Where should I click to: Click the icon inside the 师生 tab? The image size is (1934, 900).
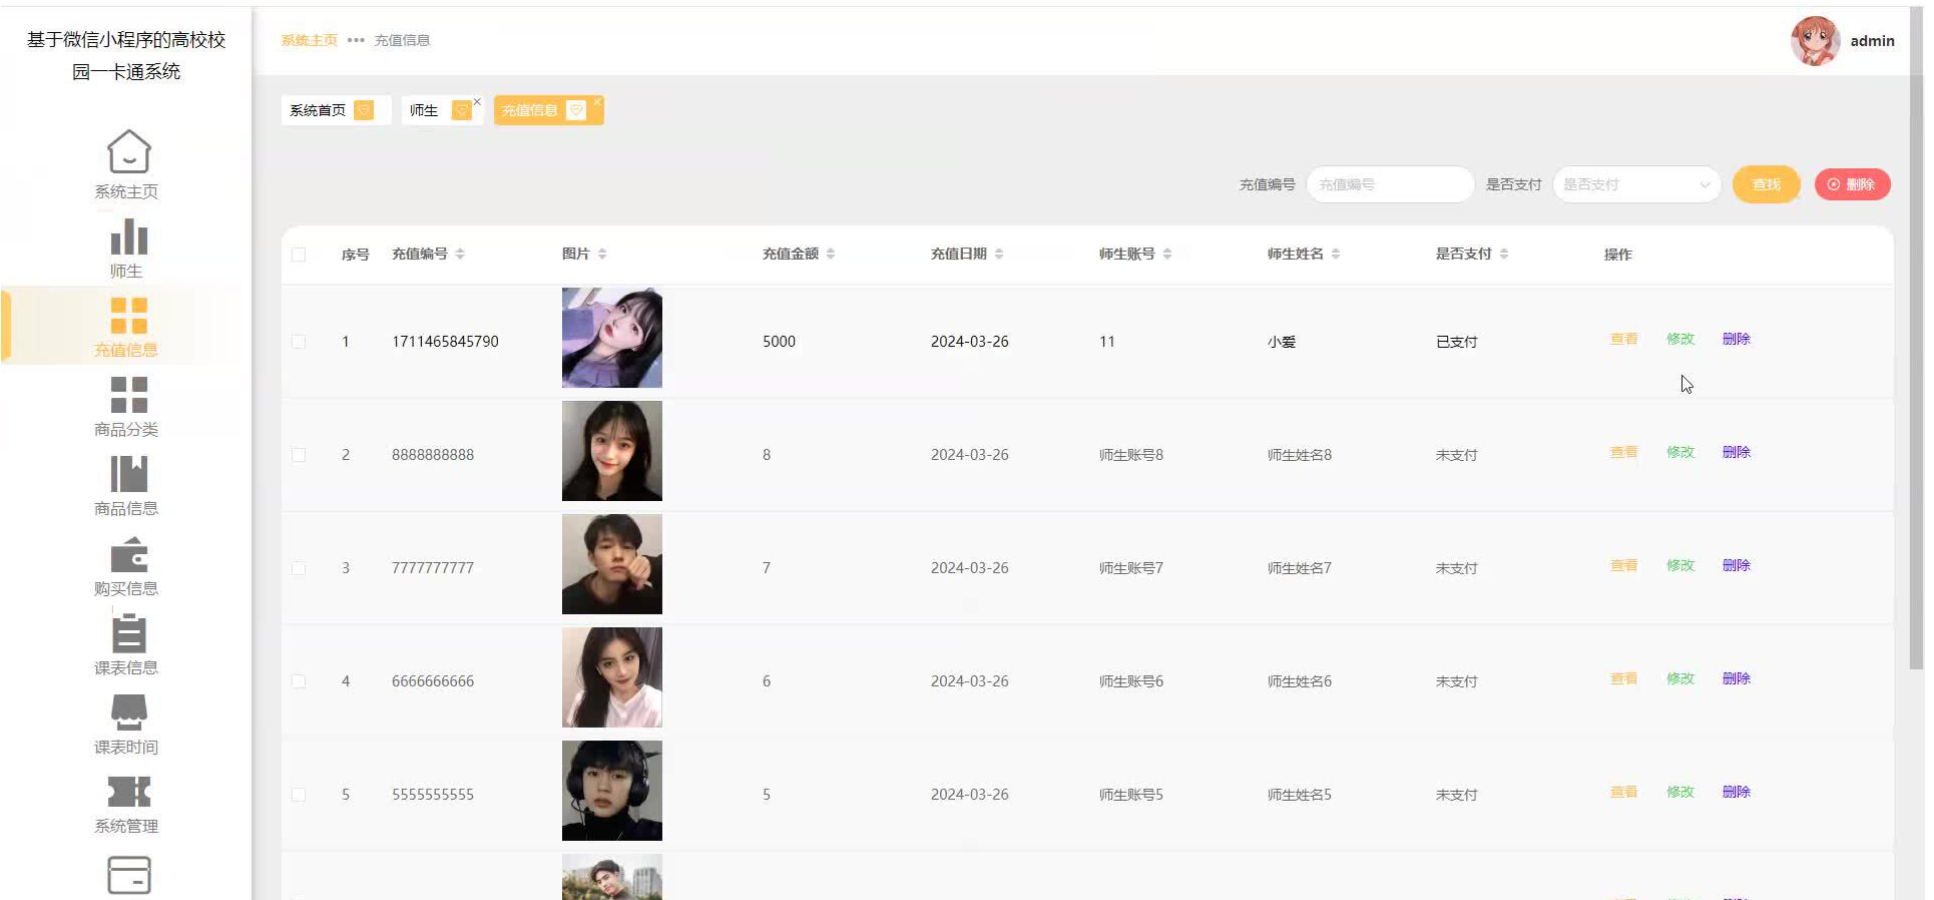461,110
